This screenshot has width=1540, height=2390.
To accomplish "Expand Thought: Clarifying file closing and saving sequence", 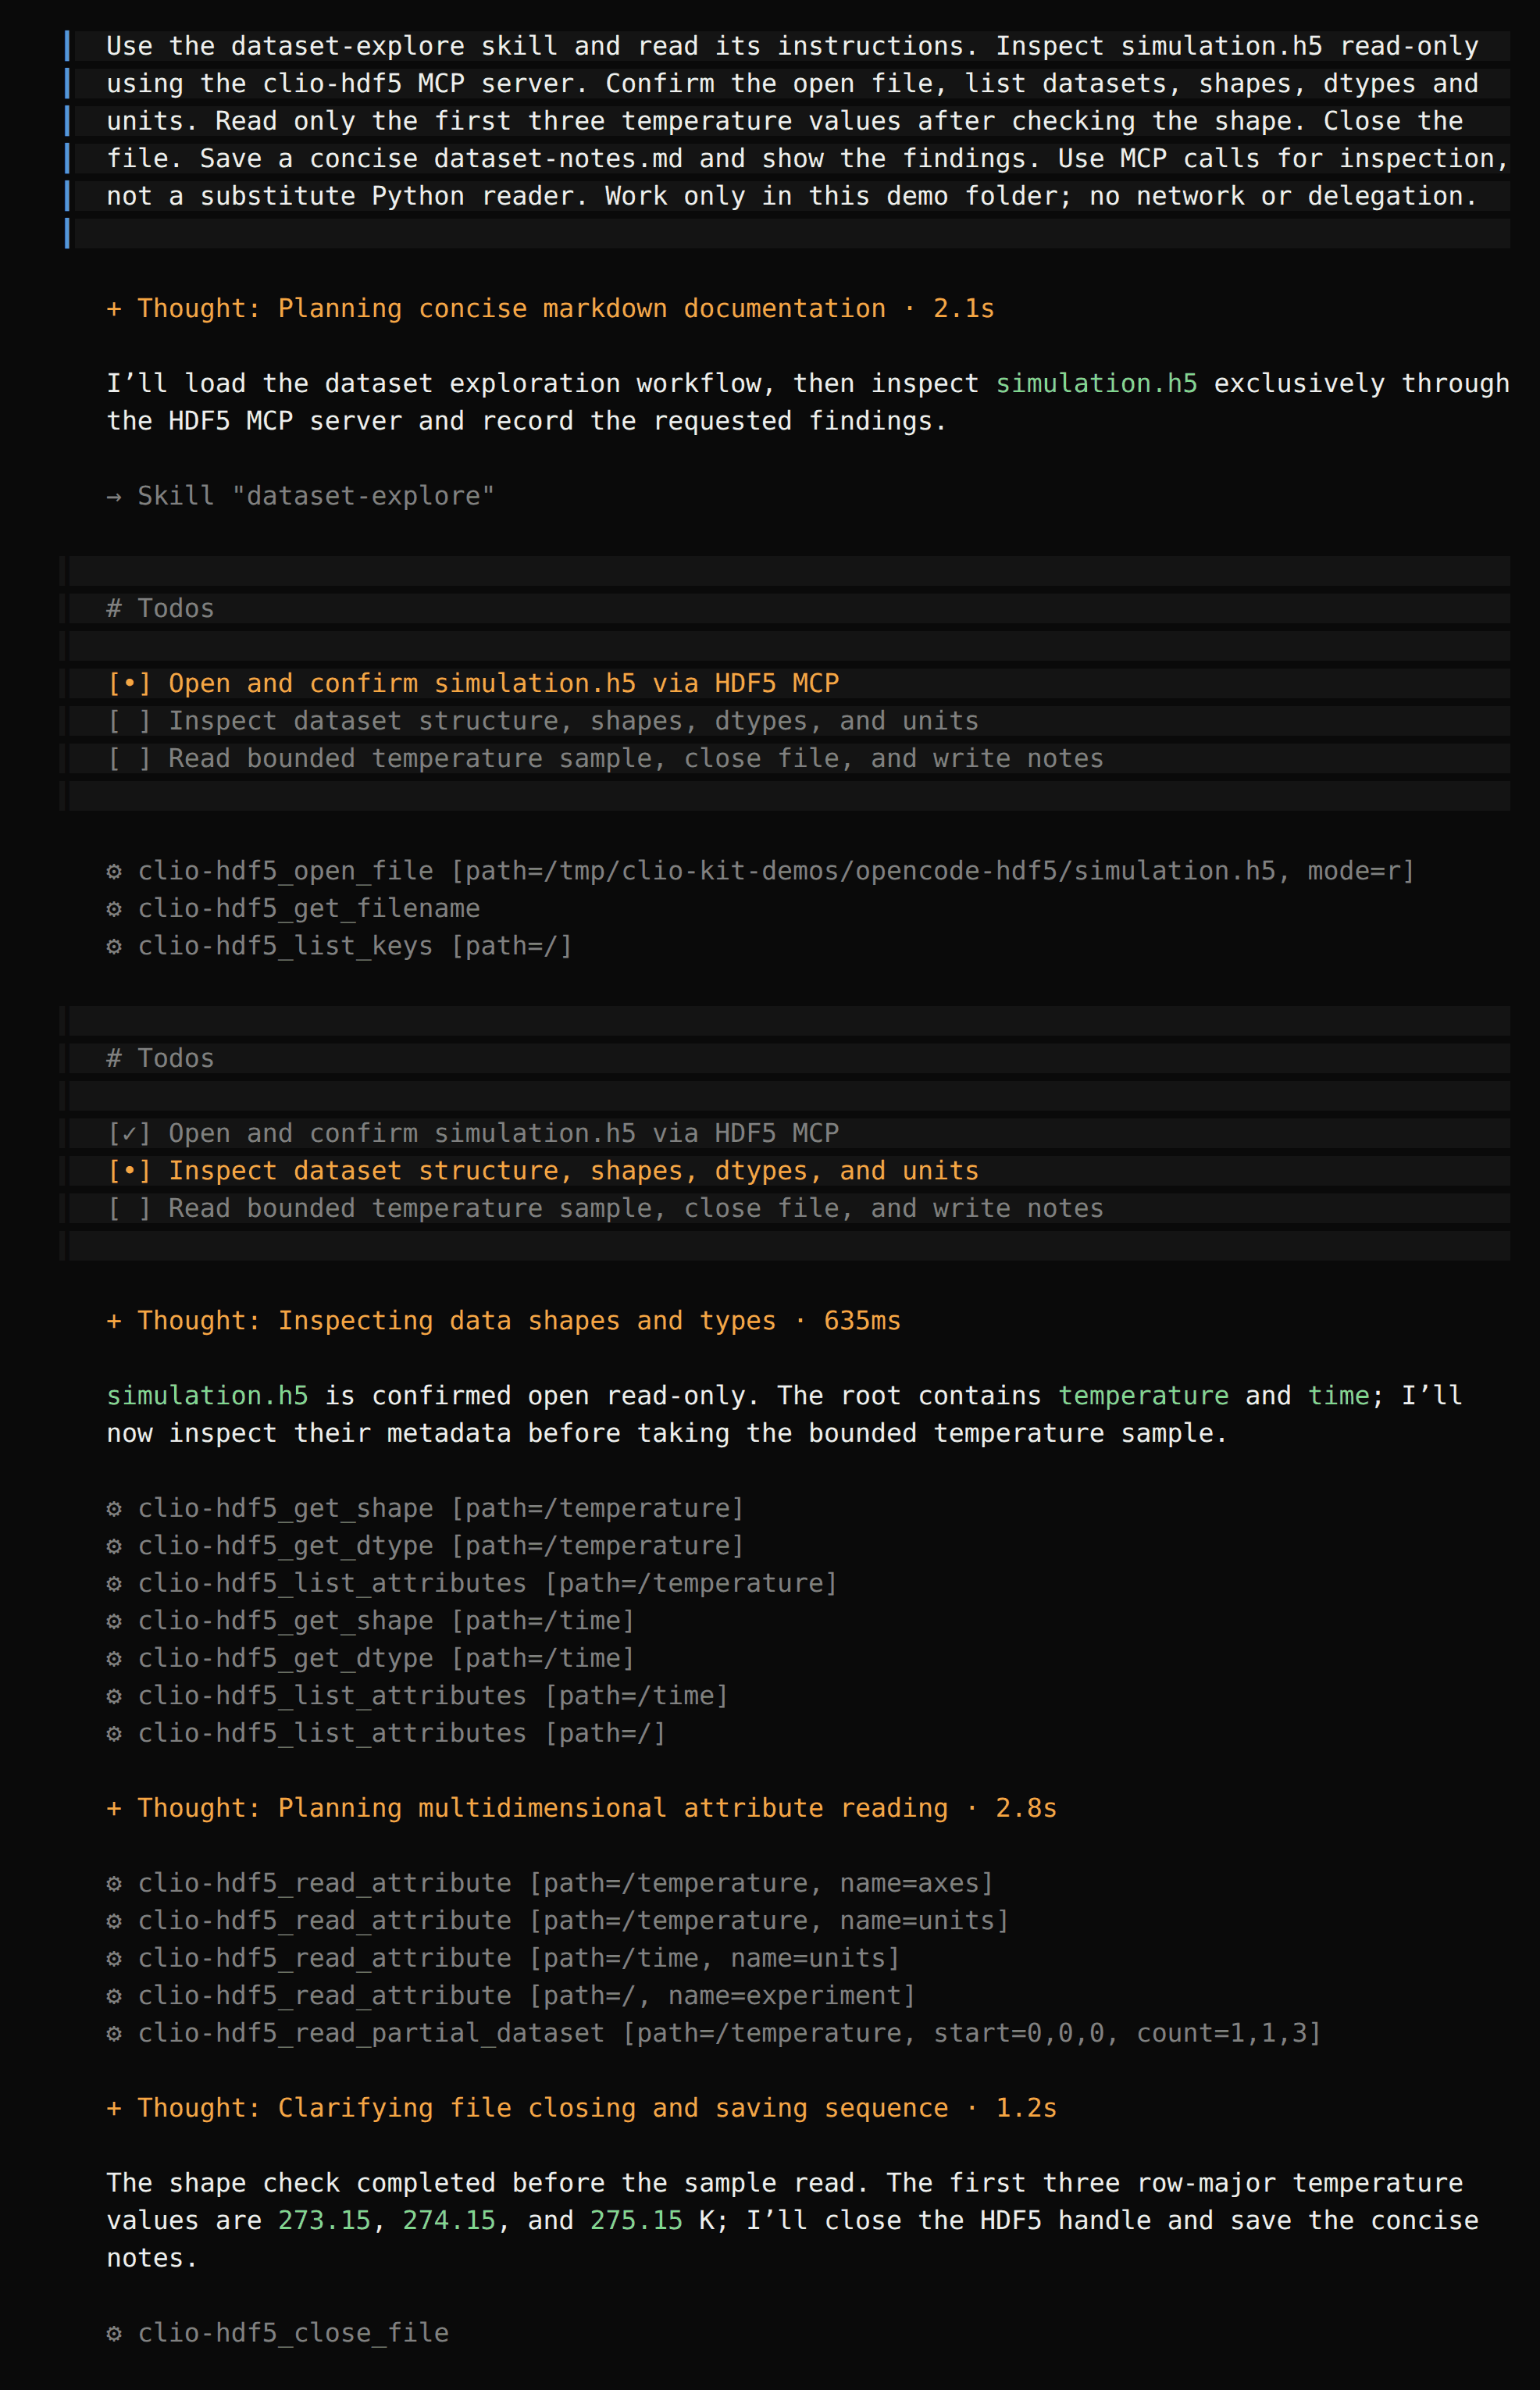I will 581,2109.
